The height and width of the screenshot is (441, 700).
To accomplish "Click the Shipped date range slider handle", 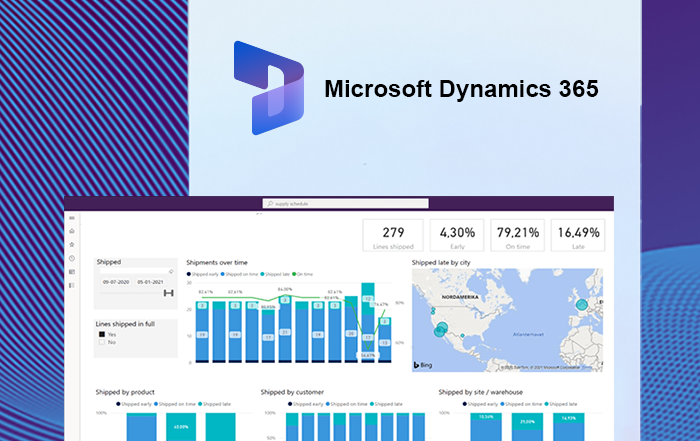I will [168, 293].
